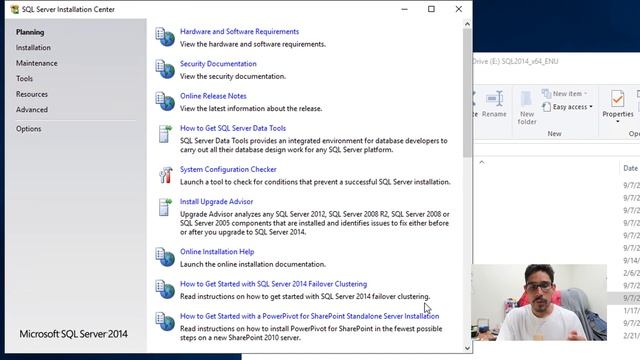Switch to the Installation category
Viewport: 640px width, 360px height.
tap(33, 48)
